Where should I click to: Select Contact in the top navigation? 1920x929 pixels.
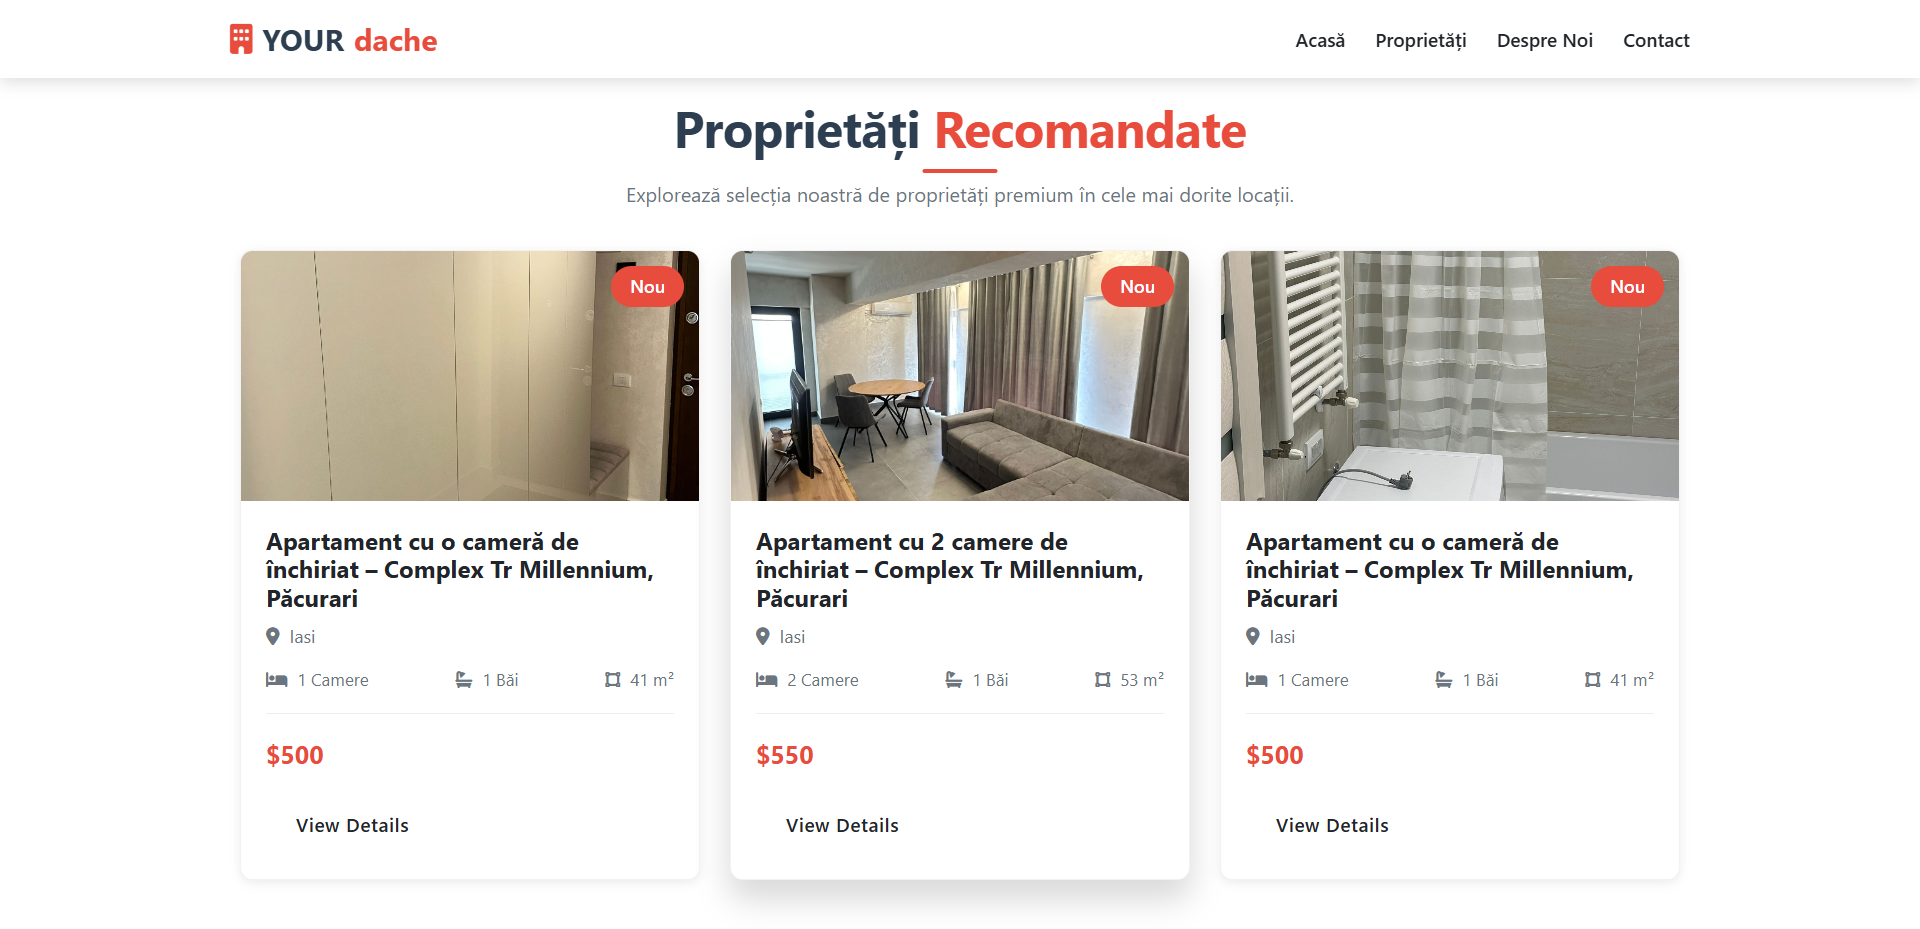point(1656,41)
